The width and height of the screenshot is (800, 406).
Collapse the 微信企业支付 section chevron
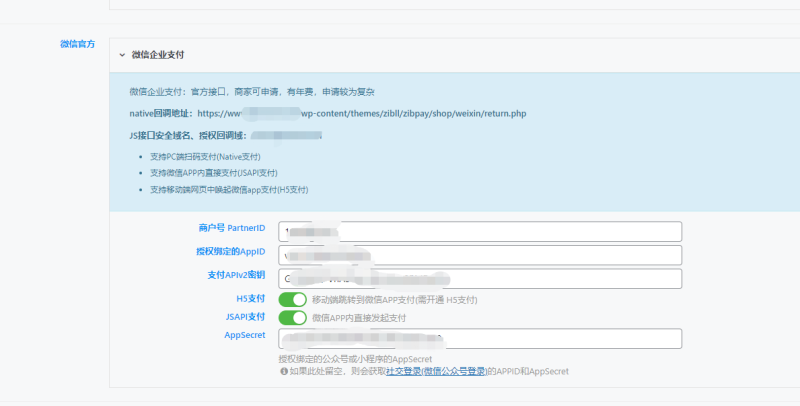click(122, 55)
